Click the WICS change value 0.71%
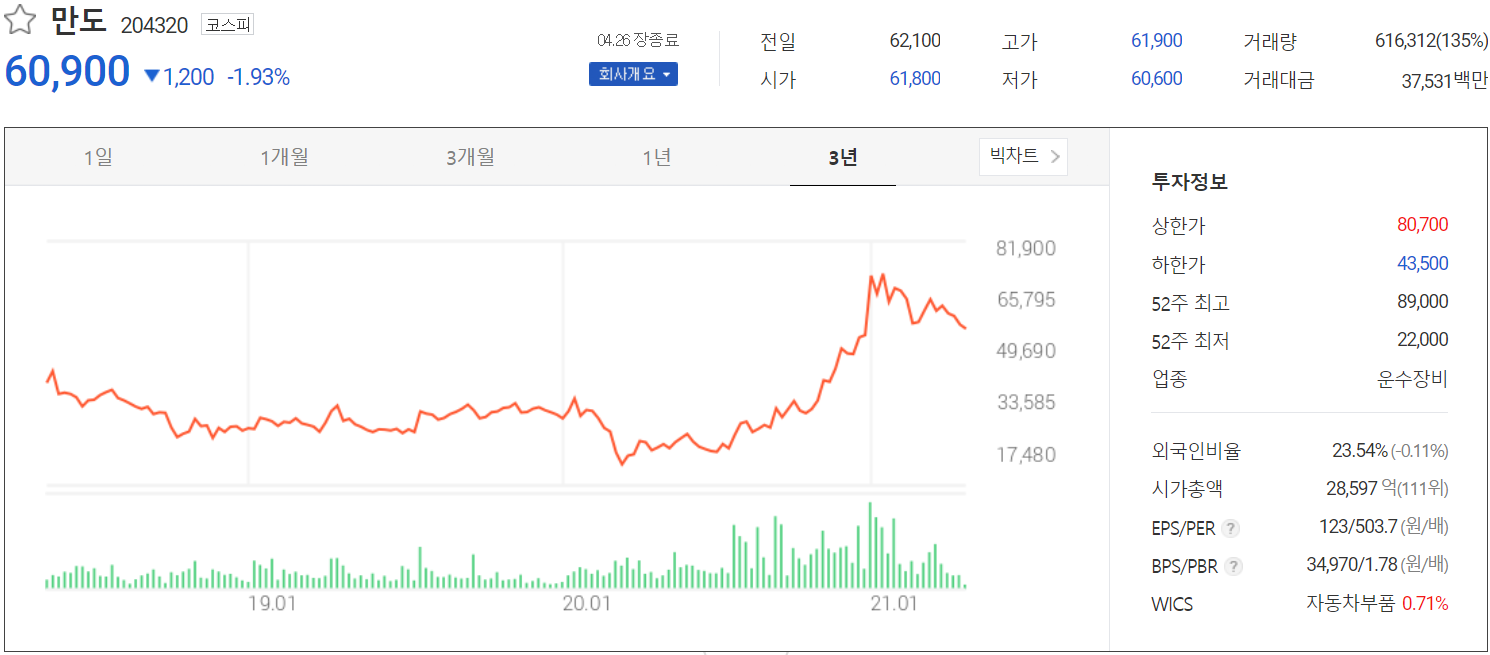The height and width of the screenshot is (655, 1490). pyautogui.click(x=1425, y=604)
